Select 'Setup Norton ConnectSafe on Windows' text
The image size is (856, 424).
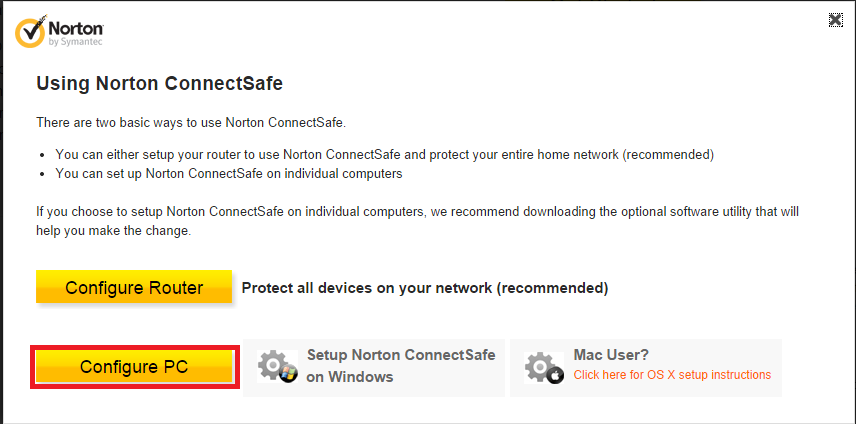(400, 366)
